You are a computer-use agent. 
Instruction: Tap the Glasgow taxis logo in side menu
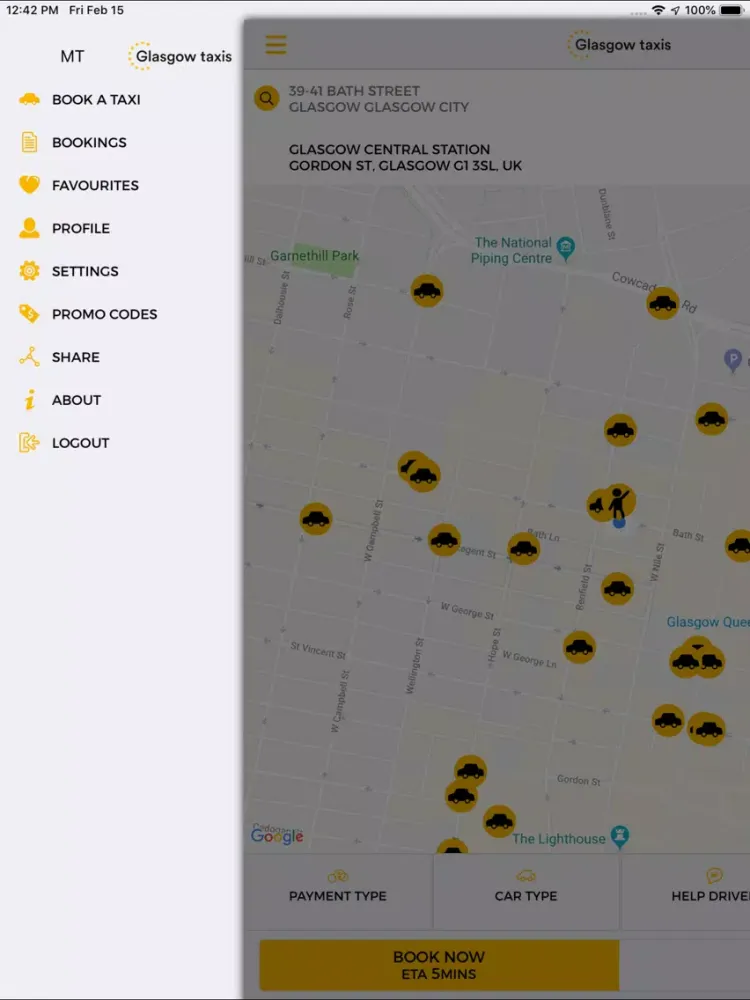click(x=180, y=56)
